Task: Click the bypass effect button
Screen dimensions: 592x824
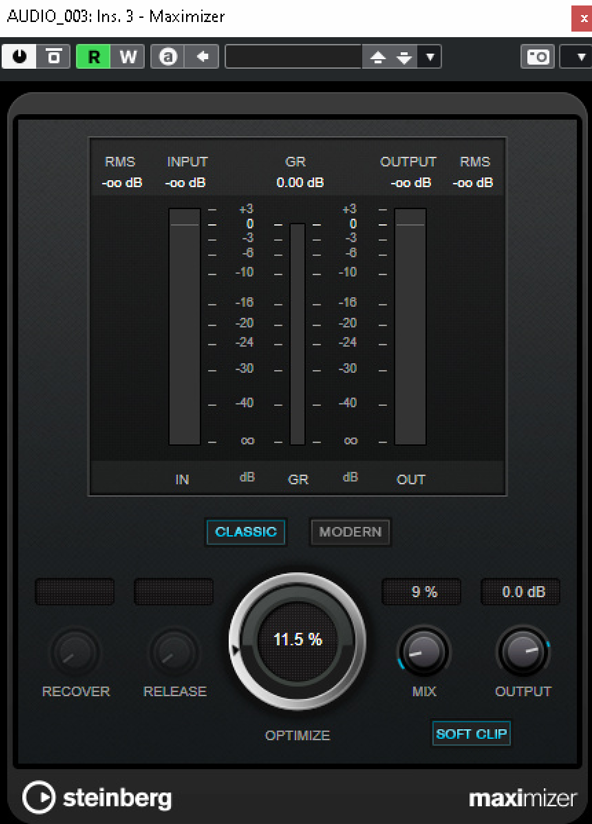Action: coord(53,56)
